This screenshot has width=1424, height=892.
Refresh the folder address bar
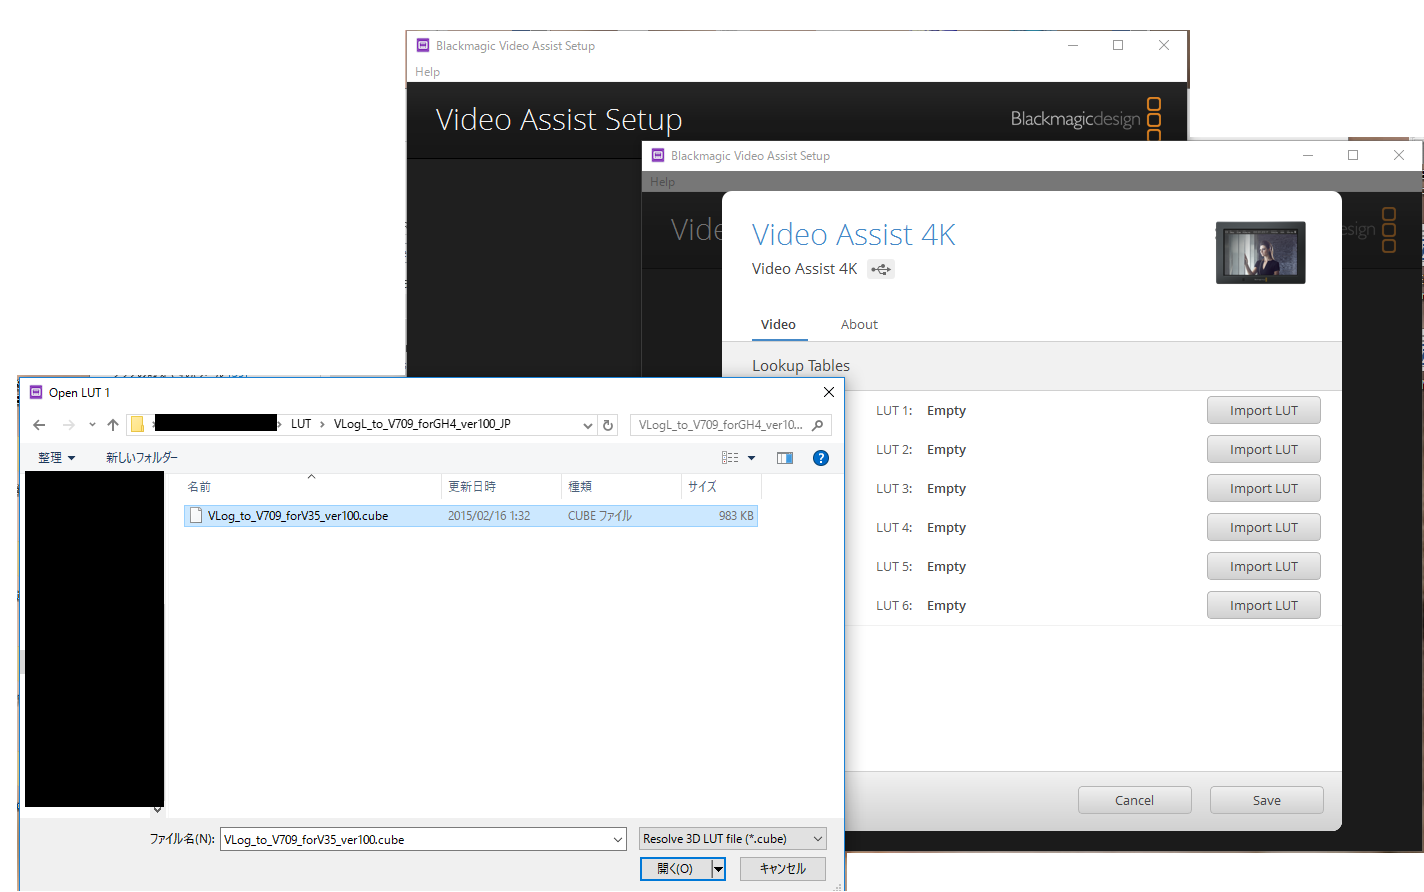608,425
